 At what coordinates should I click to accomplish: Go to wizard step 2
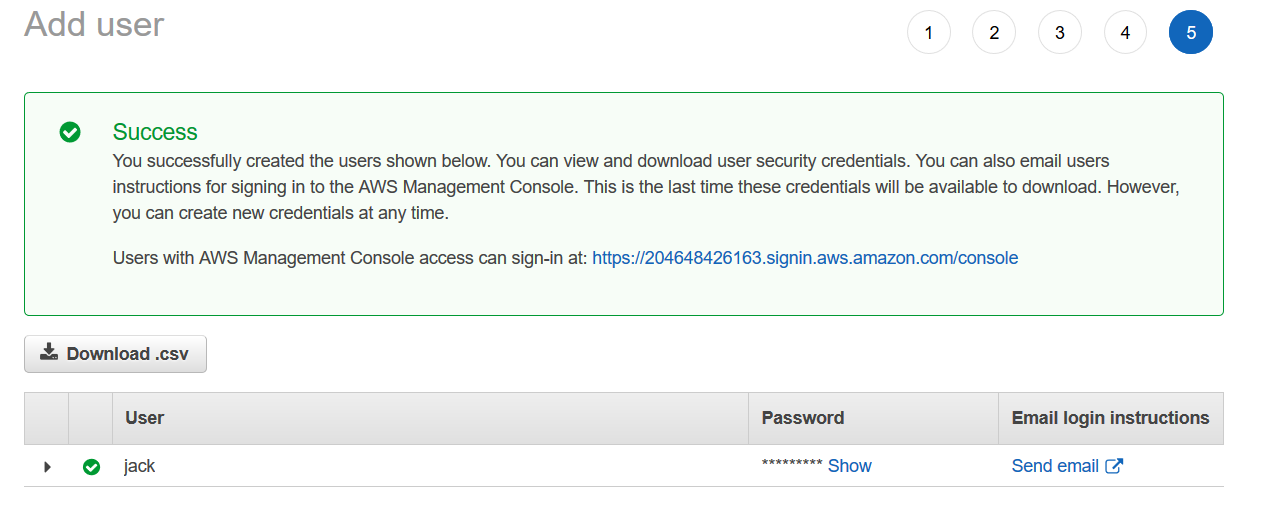994,33
